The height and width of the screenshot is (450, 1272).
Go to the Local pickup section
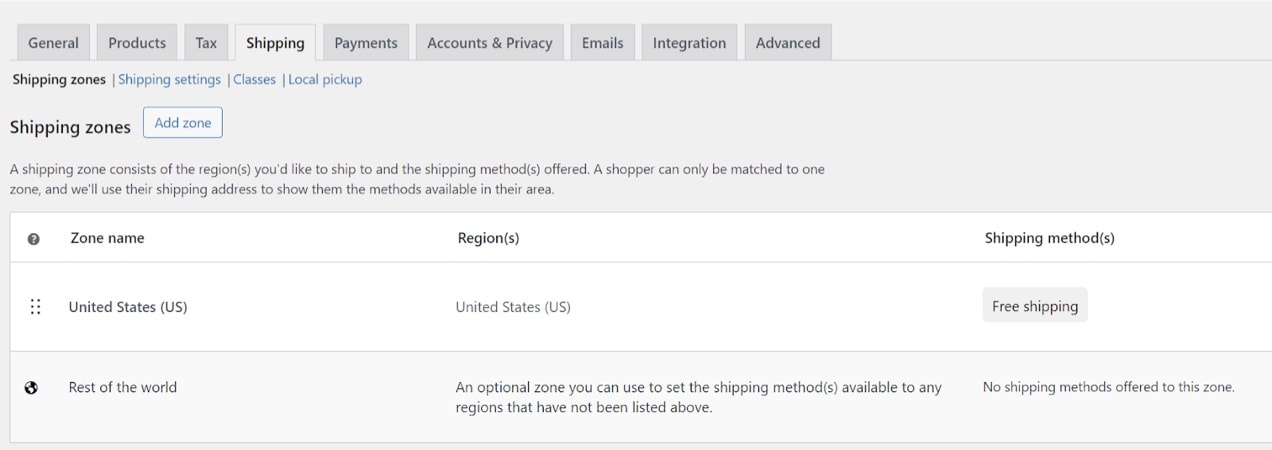coord(325,79)
